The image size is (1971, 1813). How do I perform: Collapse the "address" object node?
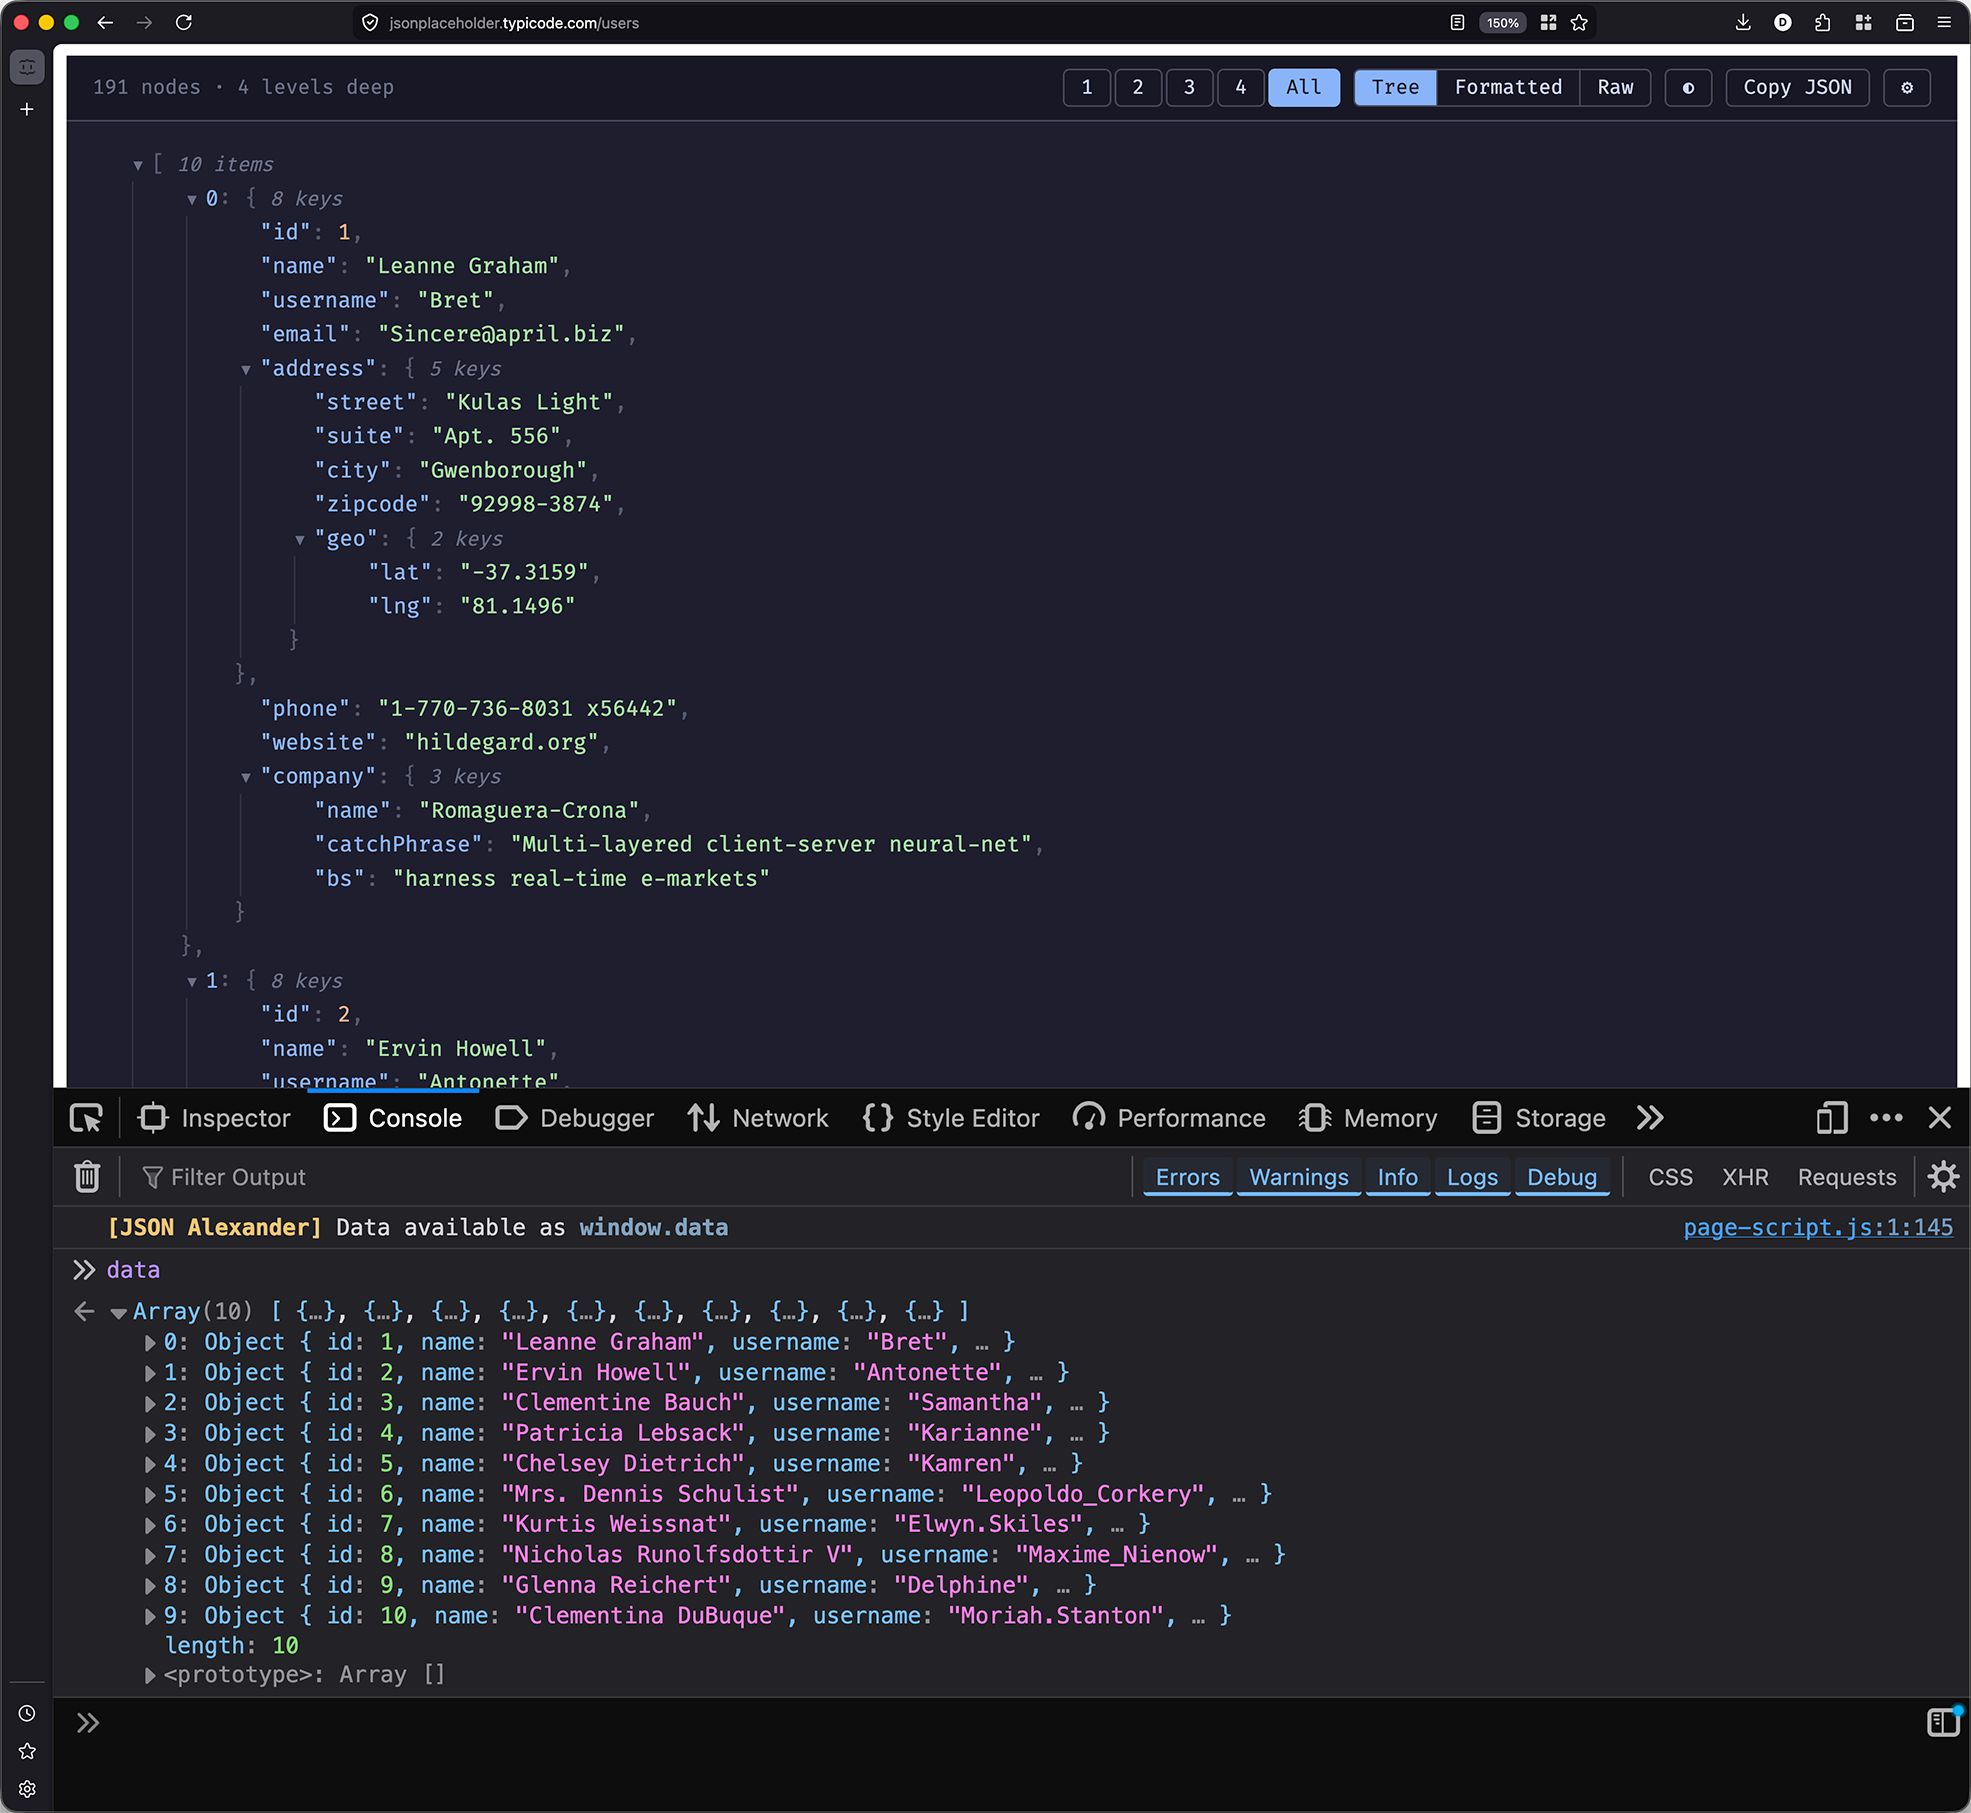[246, 369]
